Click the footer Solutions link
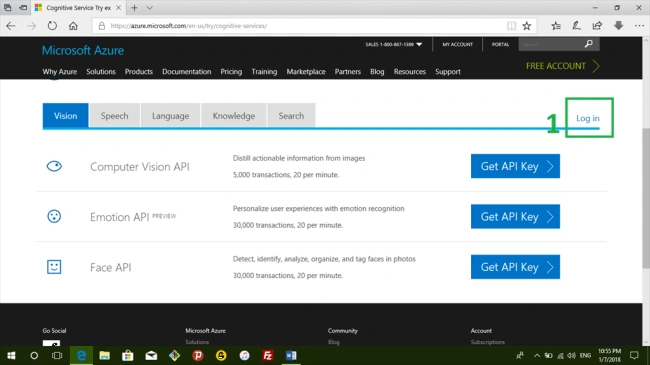 (197, 342)
